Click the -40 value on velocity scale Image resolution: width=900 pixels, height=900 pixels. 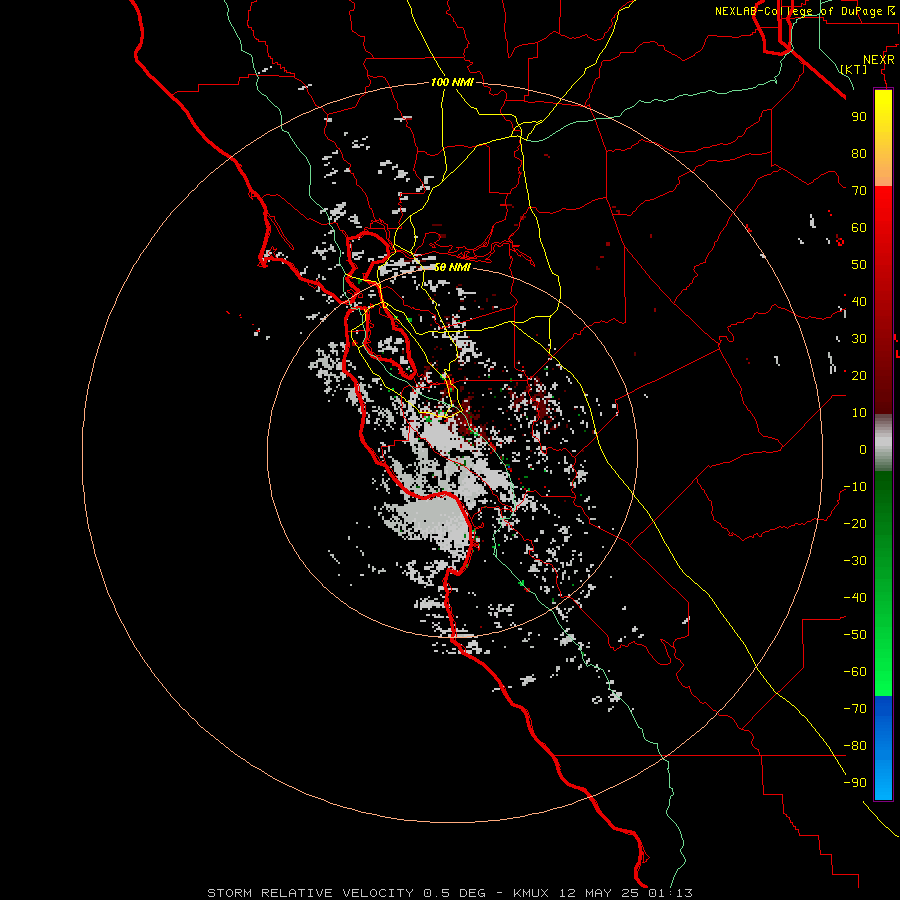[x=855, y=598]
